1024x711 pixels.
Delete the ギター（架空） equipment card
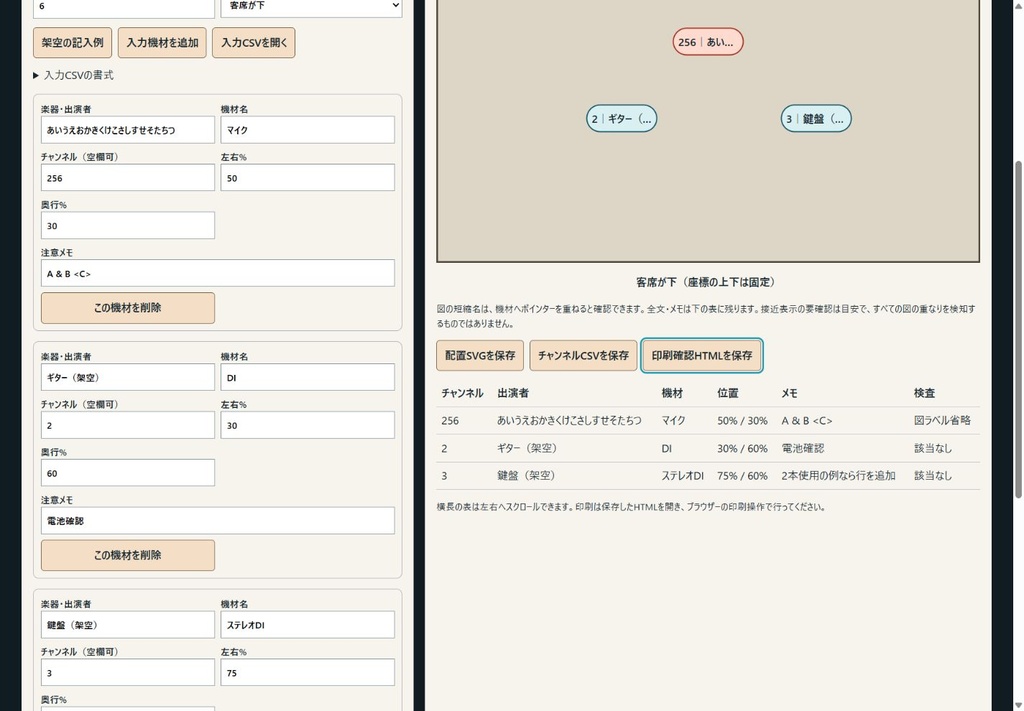pos(128,555)
